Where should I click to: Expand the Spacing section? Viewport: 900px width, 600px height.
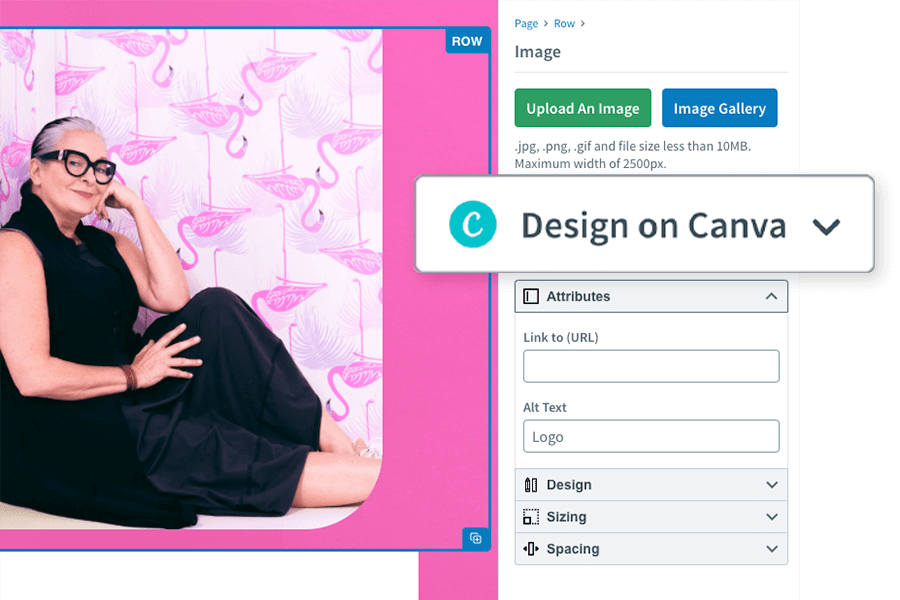click(x=771, y=549)
